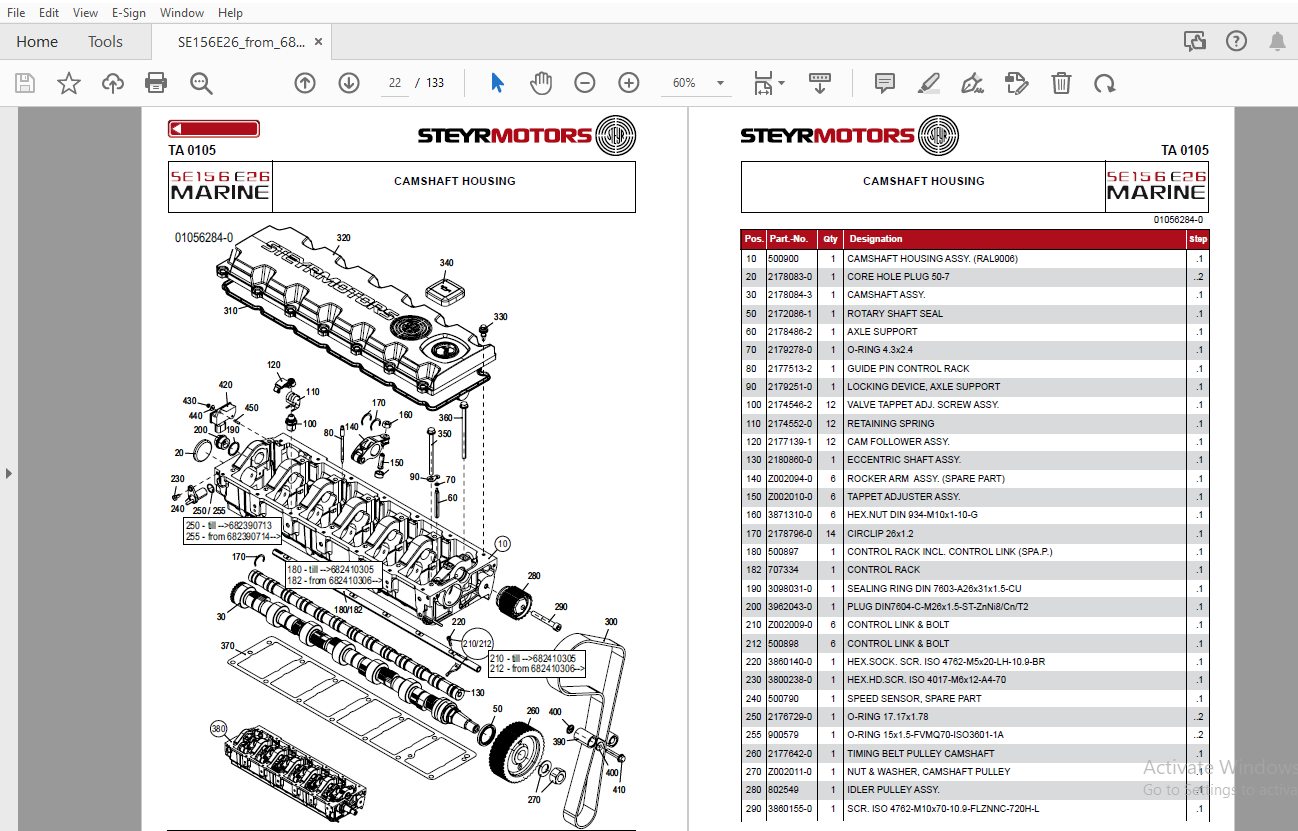Screen dimensions: 1298x831
Task: Open the page display options dropdown arrow
Action: click(x=782, y=83)
